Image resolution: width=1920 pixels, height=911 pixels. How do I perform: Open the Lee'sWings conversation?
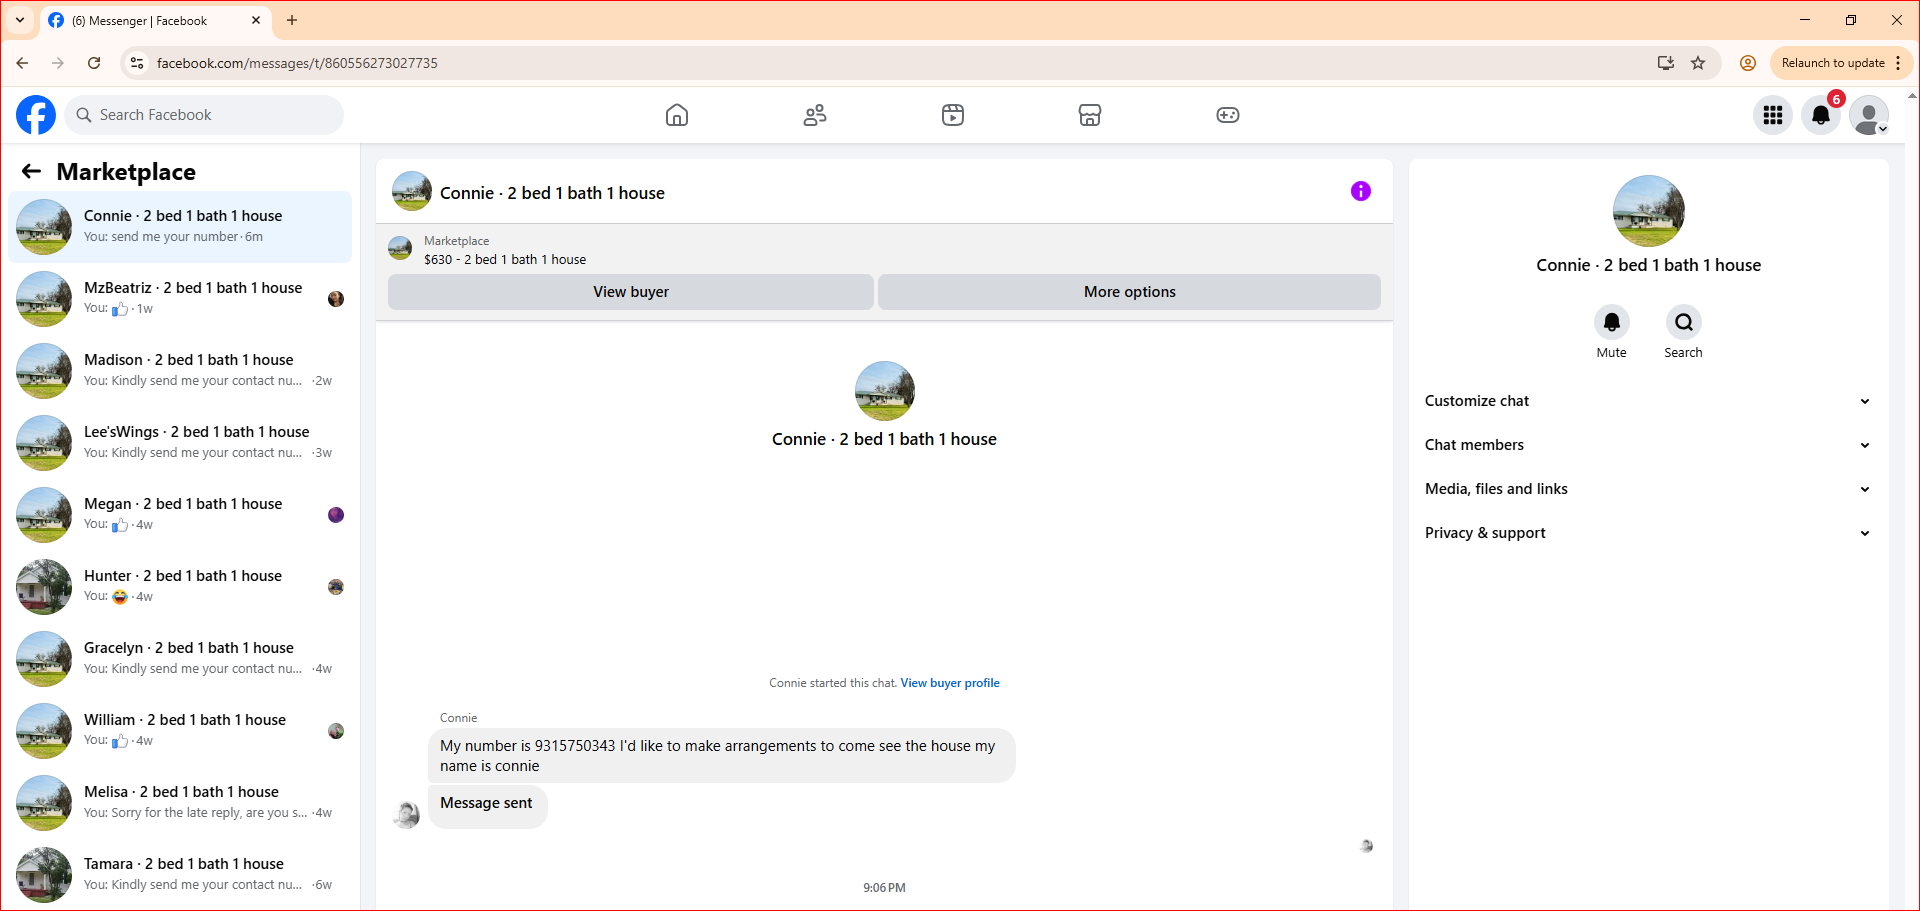(x=180, y=443)
